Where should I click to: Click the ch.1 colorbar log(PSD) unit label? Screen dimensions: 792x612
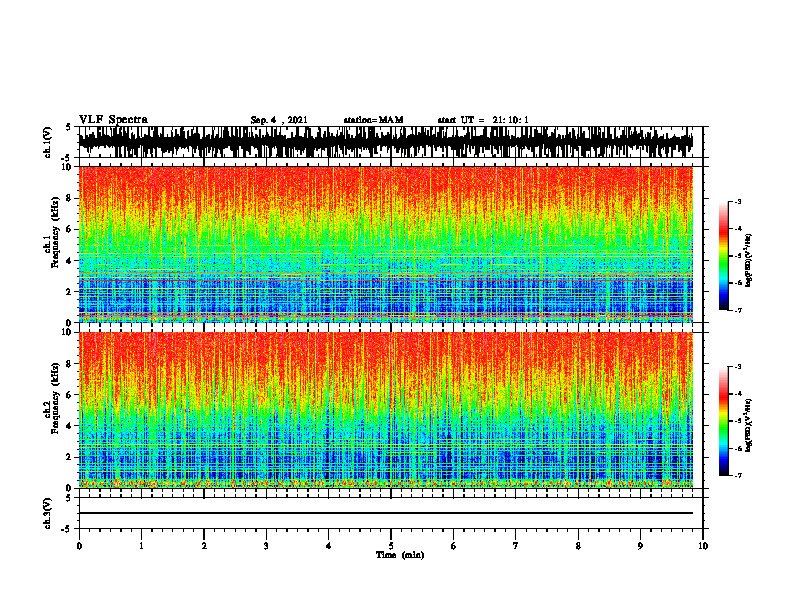749,260
